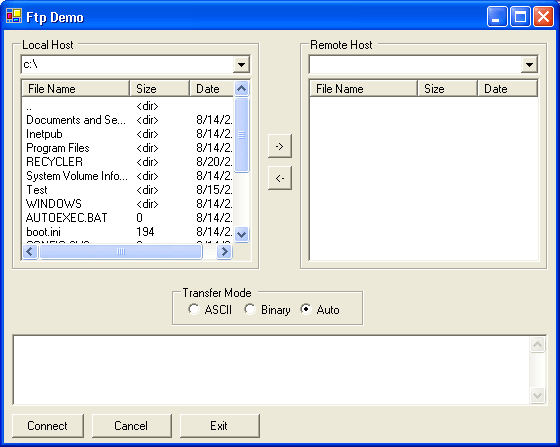The height and width of the screenshot is (447, 560).
Task: Click the Ftp Demo title bar app icon
Action: point(14,16)
